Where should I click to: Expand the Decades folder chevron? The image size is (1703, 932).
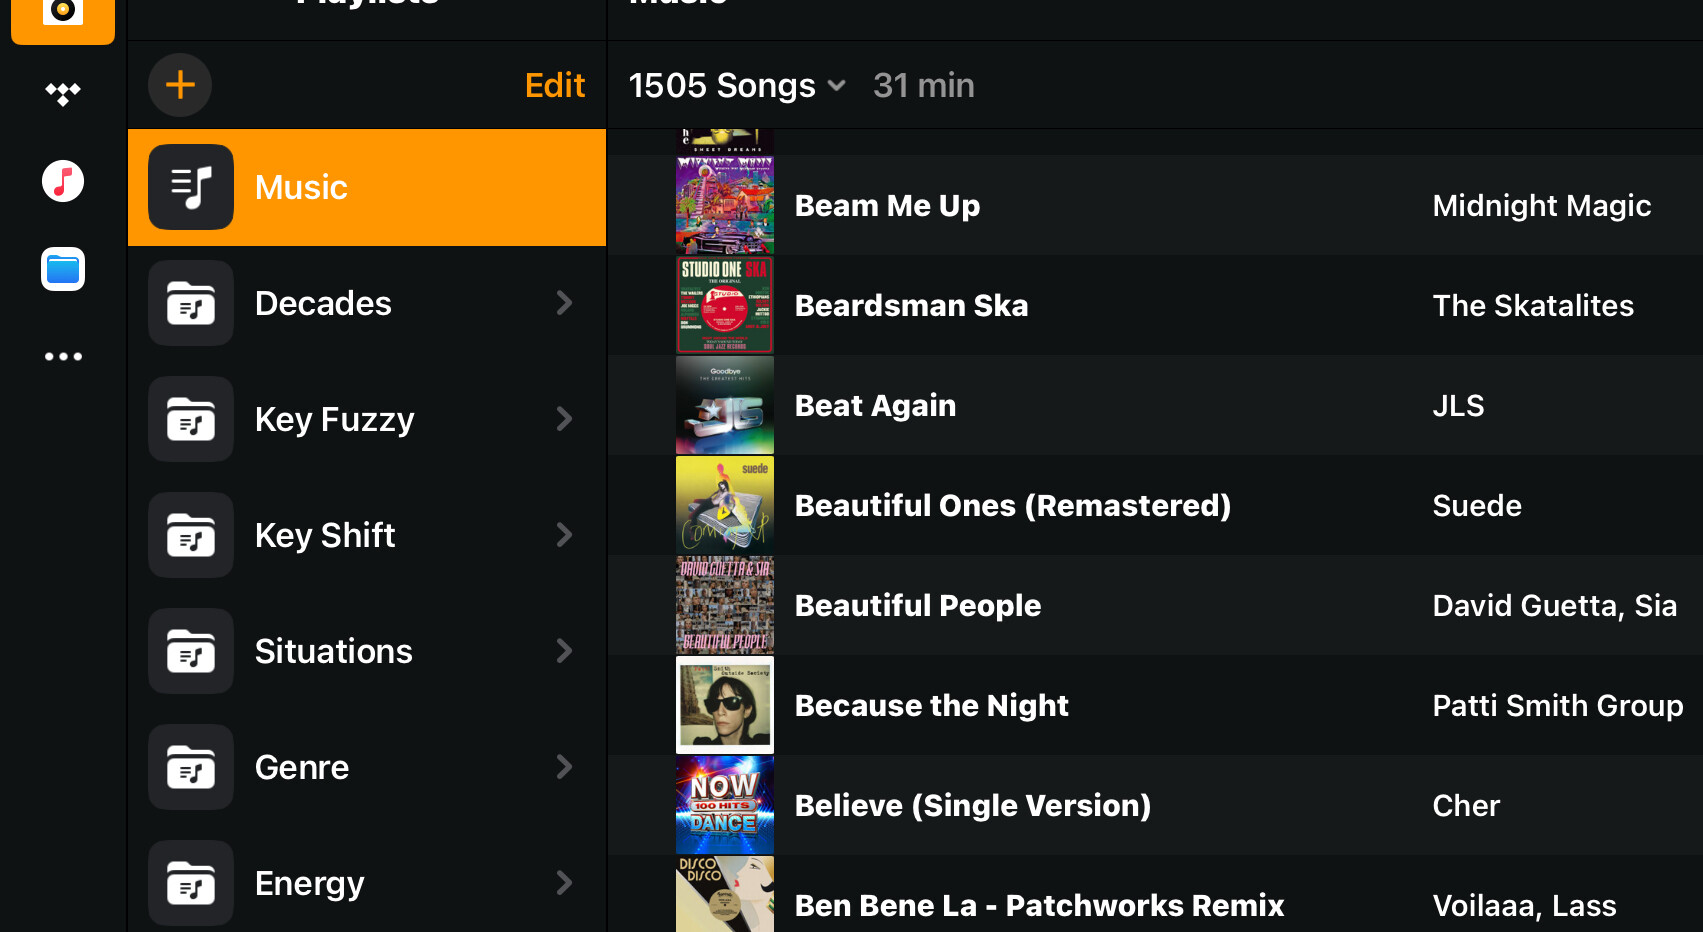(564, 303)
